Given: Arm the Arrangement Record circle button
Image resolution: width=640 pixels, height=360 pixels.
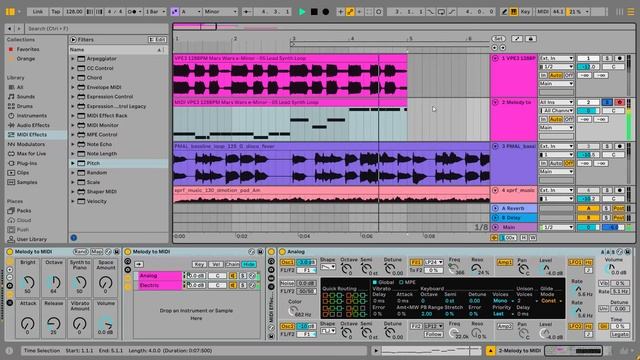Looking at the screenshot, I should pos(325,12).
